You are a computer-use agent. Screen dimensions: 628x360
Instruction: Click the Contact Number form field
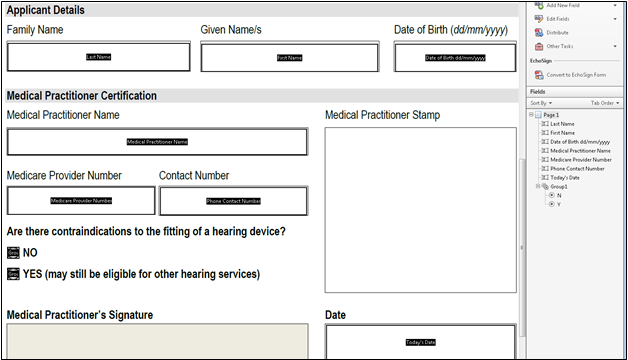click(233, 201)
